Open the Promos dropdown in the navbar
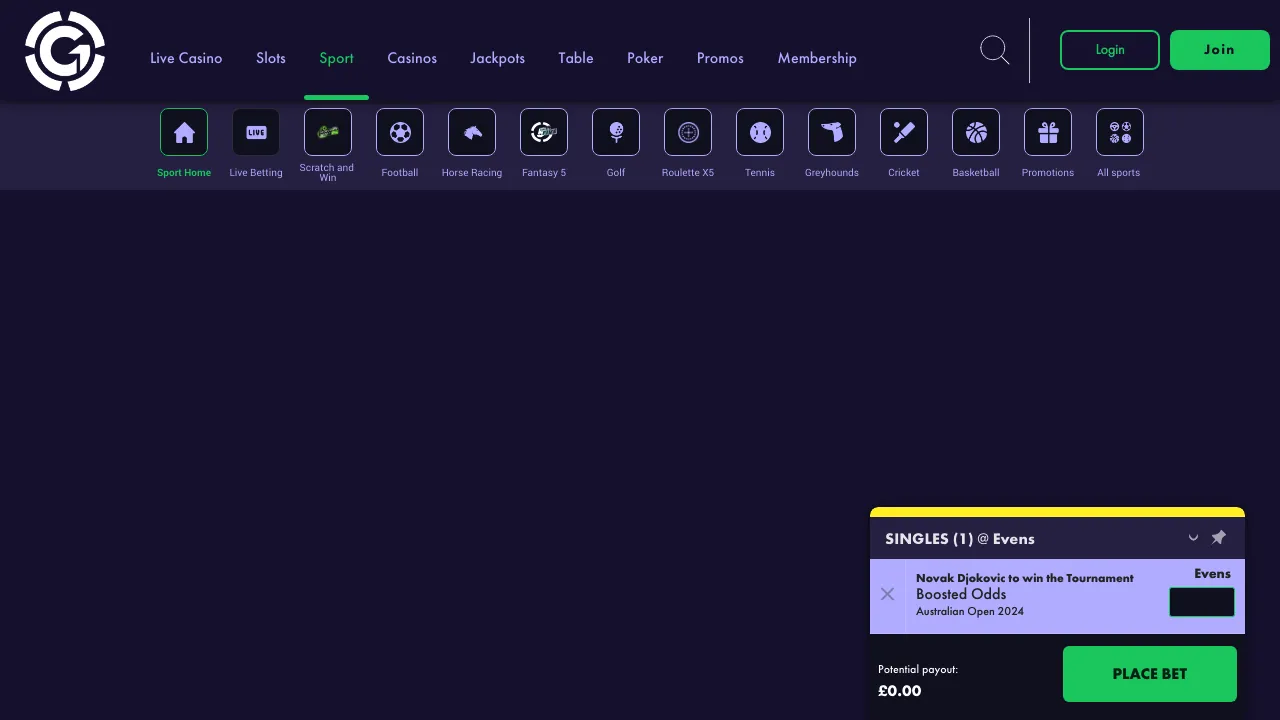Screen dimensions: 1280x720 pos(720,58)
